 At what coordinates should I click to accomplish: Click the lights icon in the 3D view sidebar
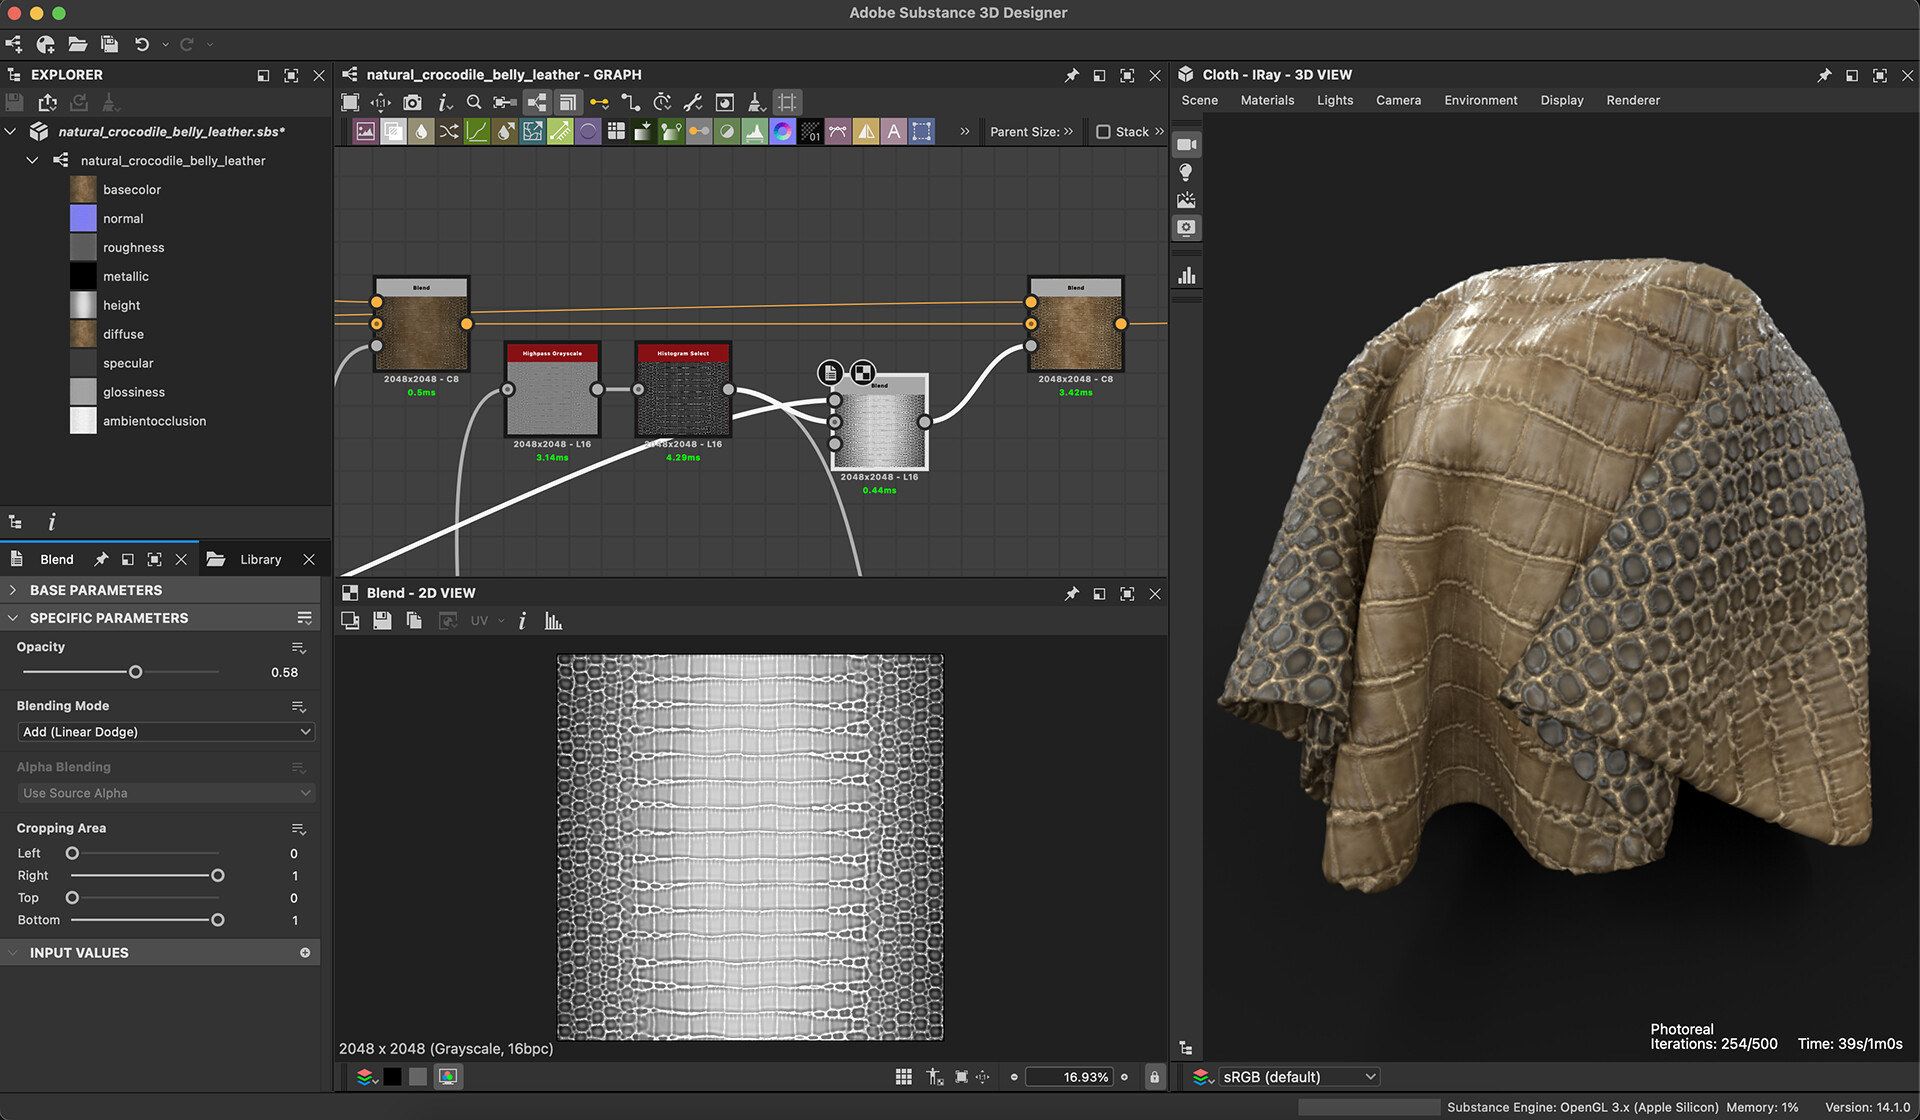[x=1187, y=171]
